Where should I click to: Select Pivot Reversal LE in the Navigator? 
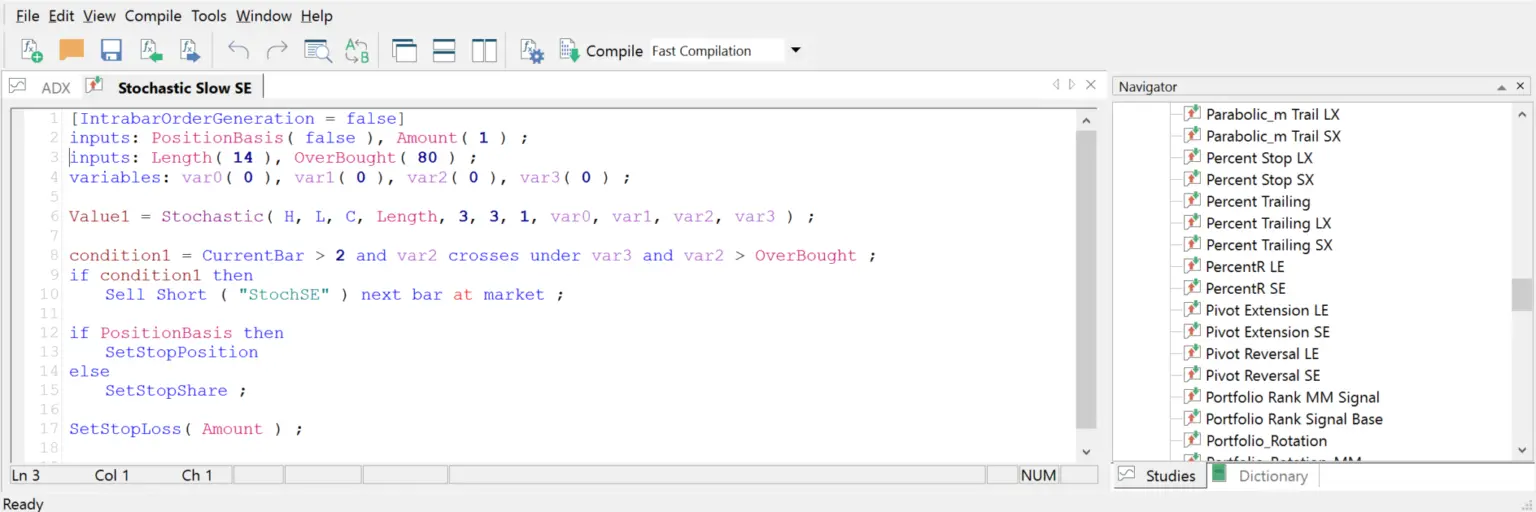pos(1262,354)
